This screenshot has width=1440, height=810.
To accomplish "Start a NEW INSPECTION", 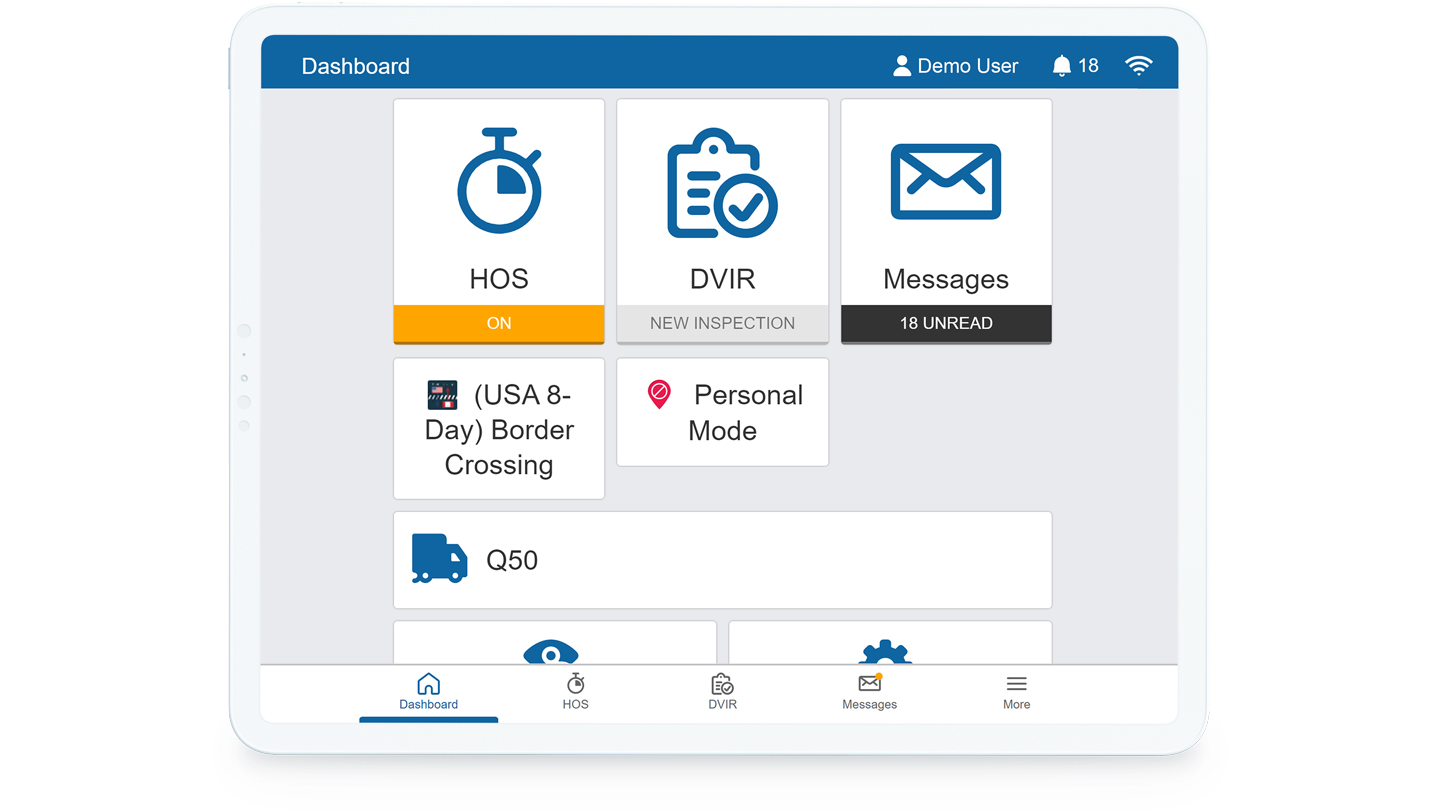I will point(722,323).
